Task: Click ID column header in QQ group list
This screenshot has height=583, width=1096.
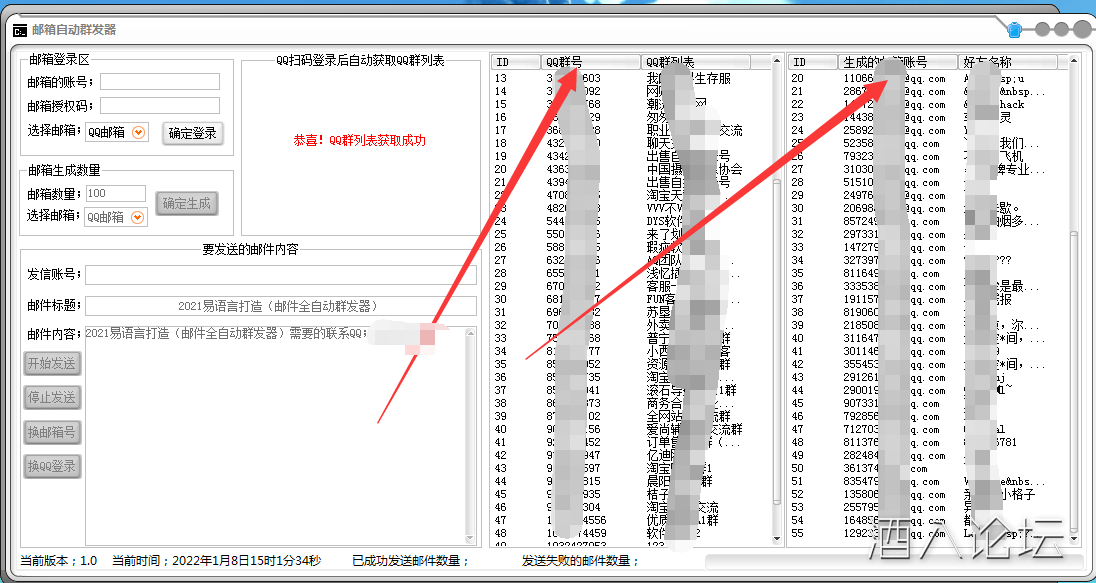Action: pyautogui.click(x=515, y=62)
